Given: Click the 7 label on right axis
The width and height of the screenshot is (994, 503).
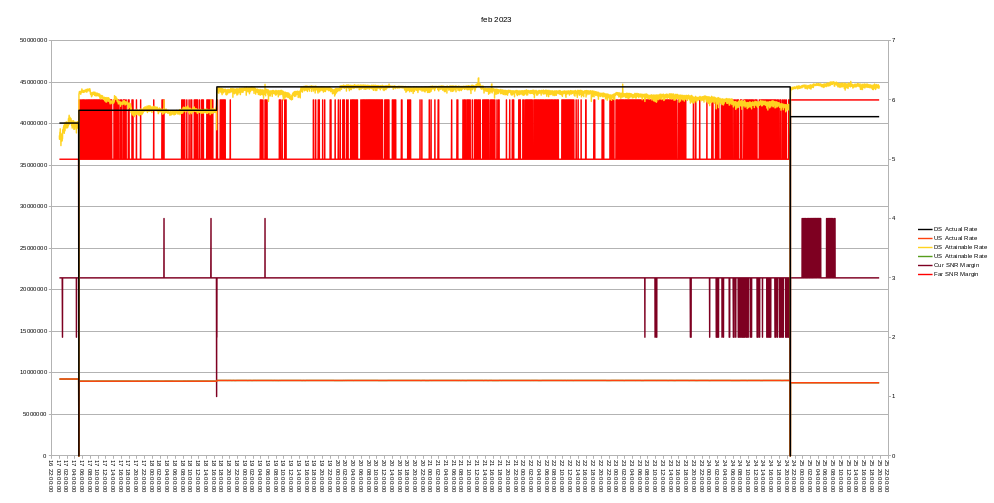Looking at the screenshot, I should pyautogui.click(x=893, y=41).
